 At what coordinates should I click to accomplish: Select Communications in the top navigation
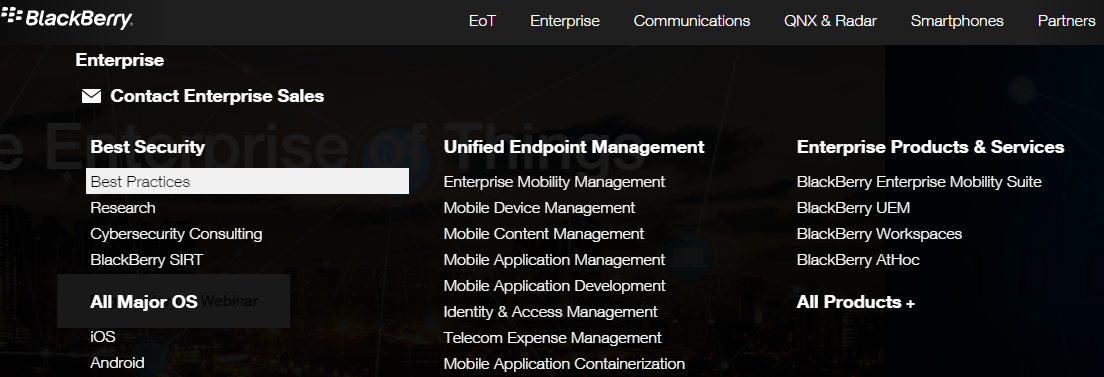pos(691,21)
